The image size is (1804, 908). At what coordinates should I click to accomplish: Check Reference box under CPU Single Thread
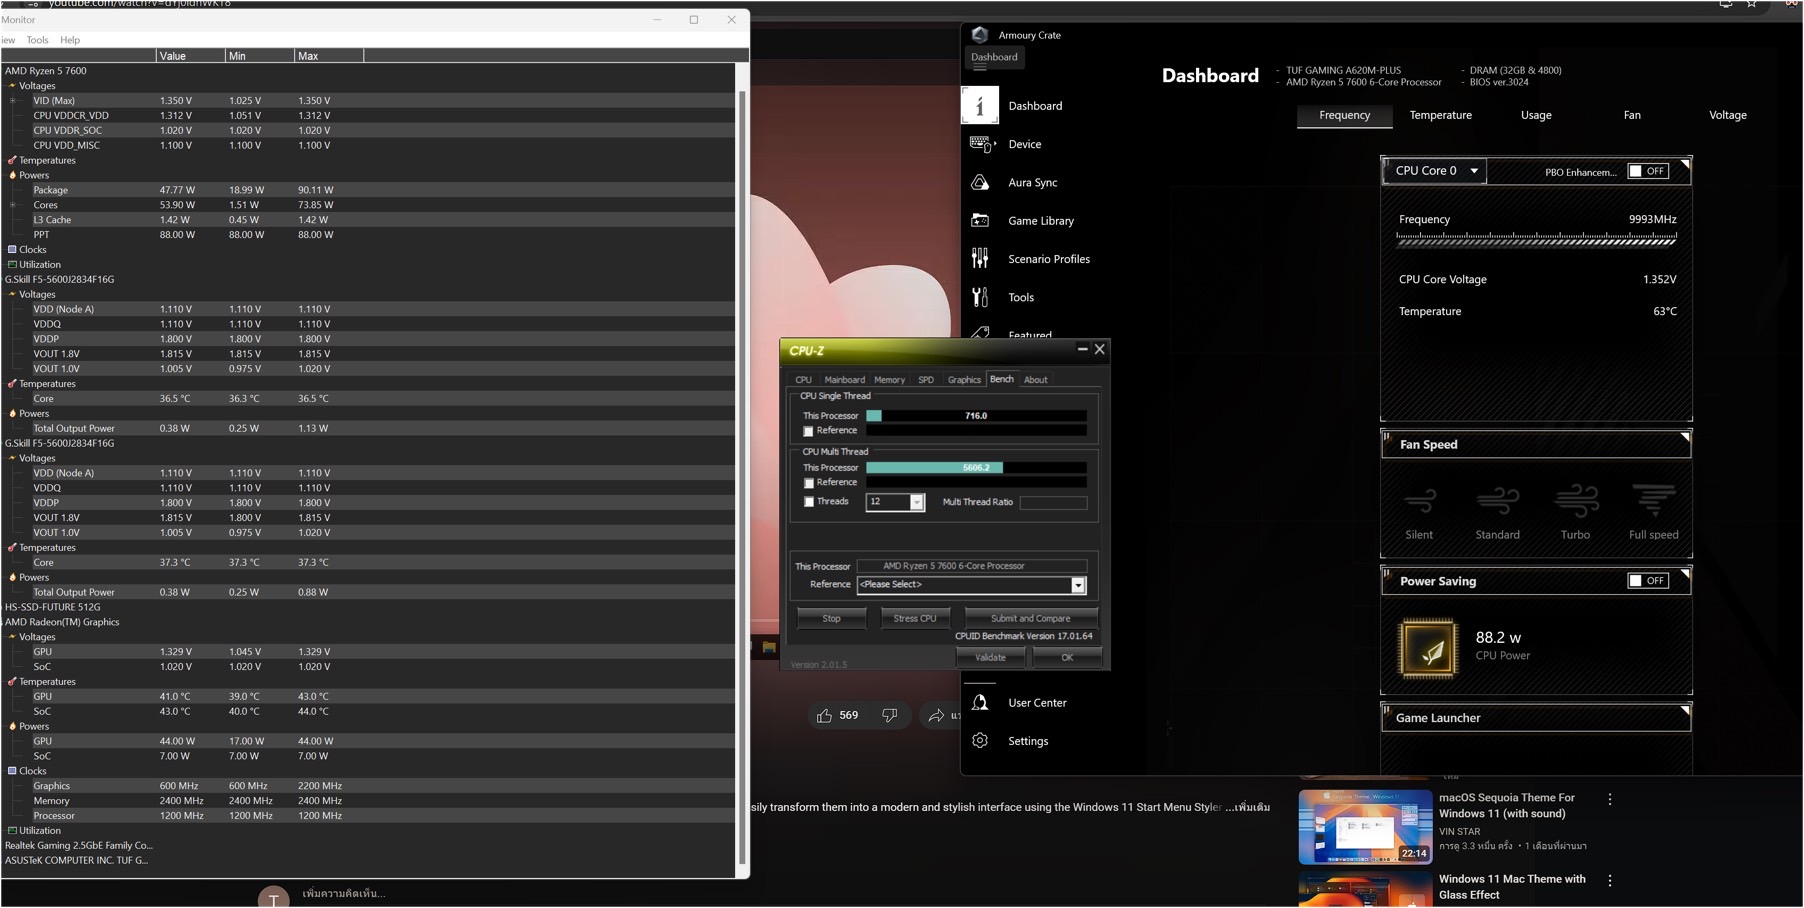[x=809, y=431]
